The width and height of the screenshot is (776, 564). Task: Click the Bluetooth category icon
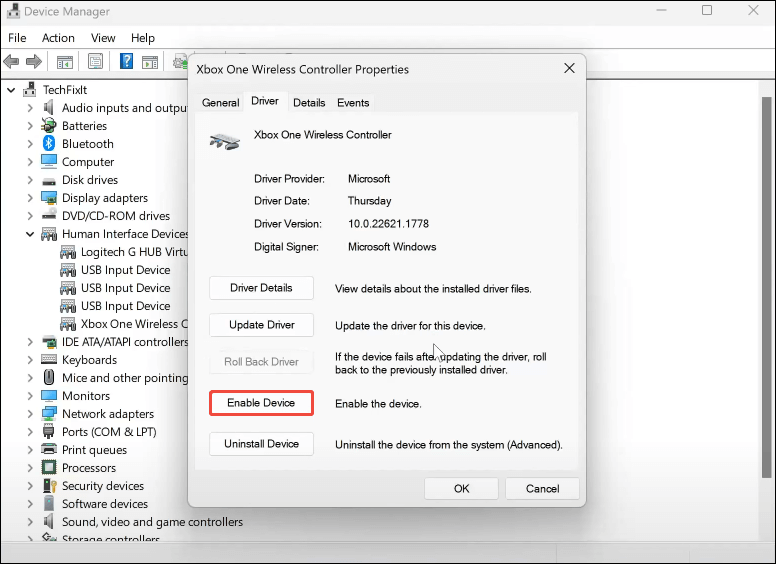(48, 143)
